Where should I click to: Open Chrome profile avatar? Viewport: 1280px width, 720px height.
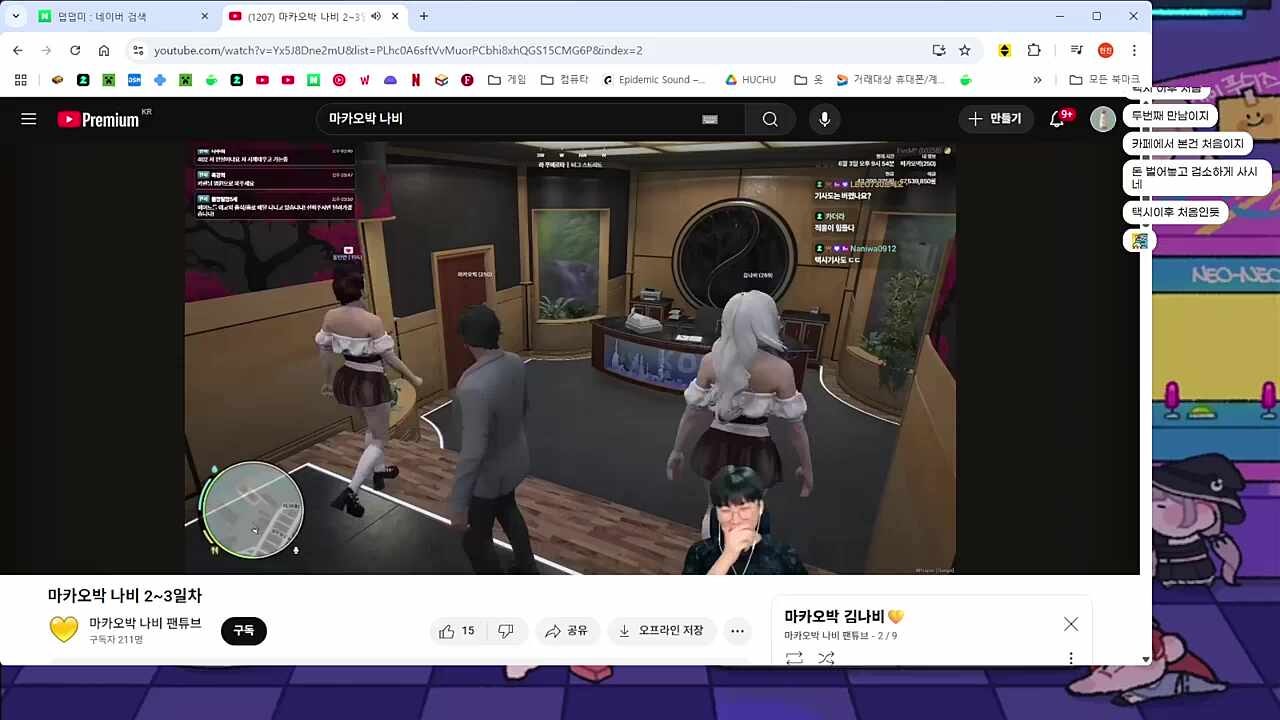(x=1105, y=50)
